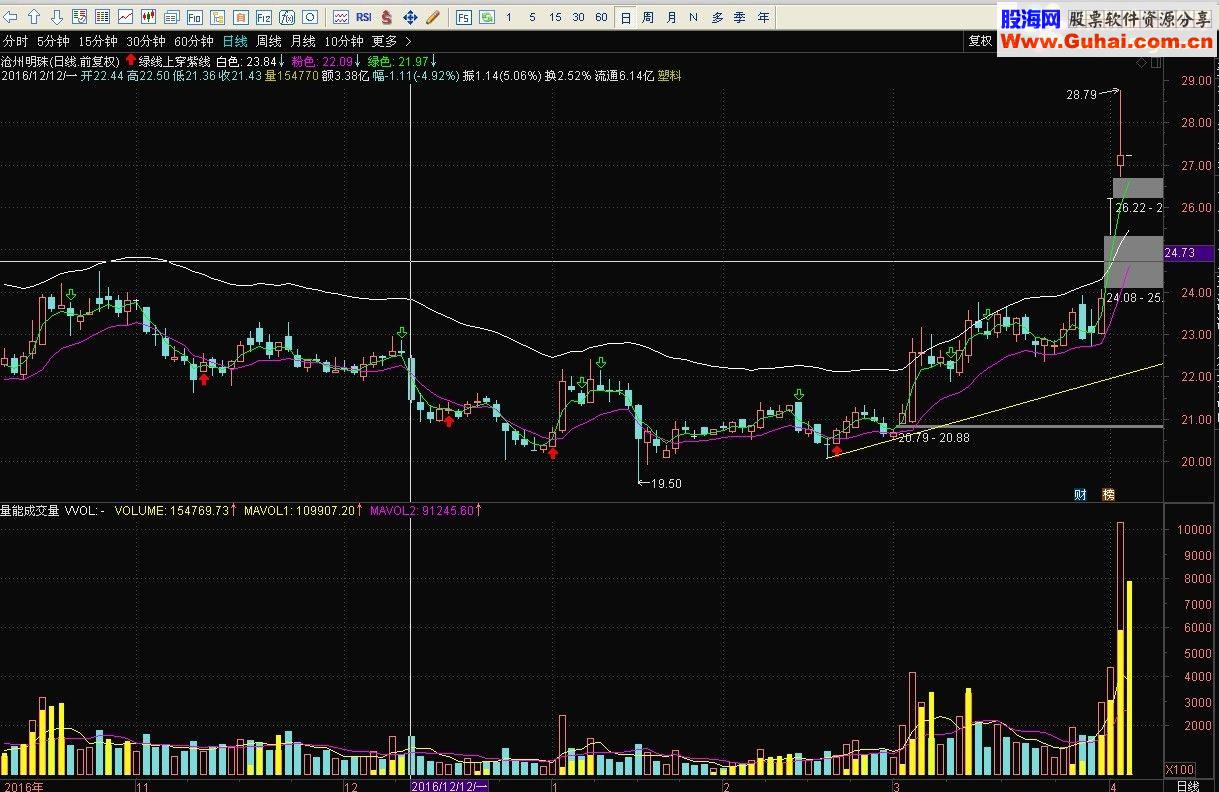1219x792 pixels.
Task: Toggle the 月 monthly period button
Action: [x=671, y=17]
